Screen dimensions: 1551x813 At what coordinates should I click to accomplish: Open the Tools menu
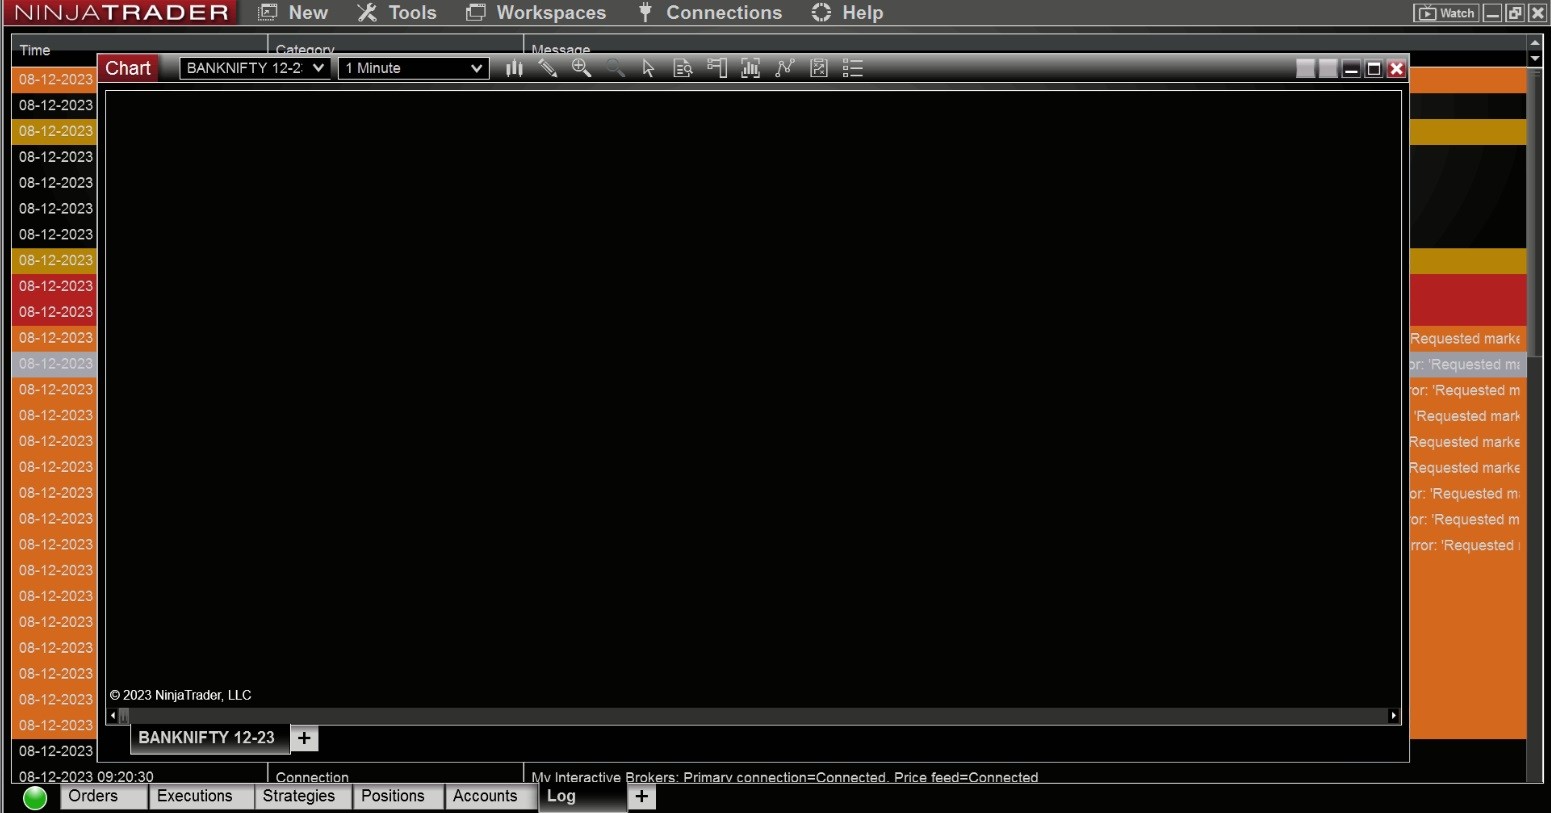tap(397, 13)
